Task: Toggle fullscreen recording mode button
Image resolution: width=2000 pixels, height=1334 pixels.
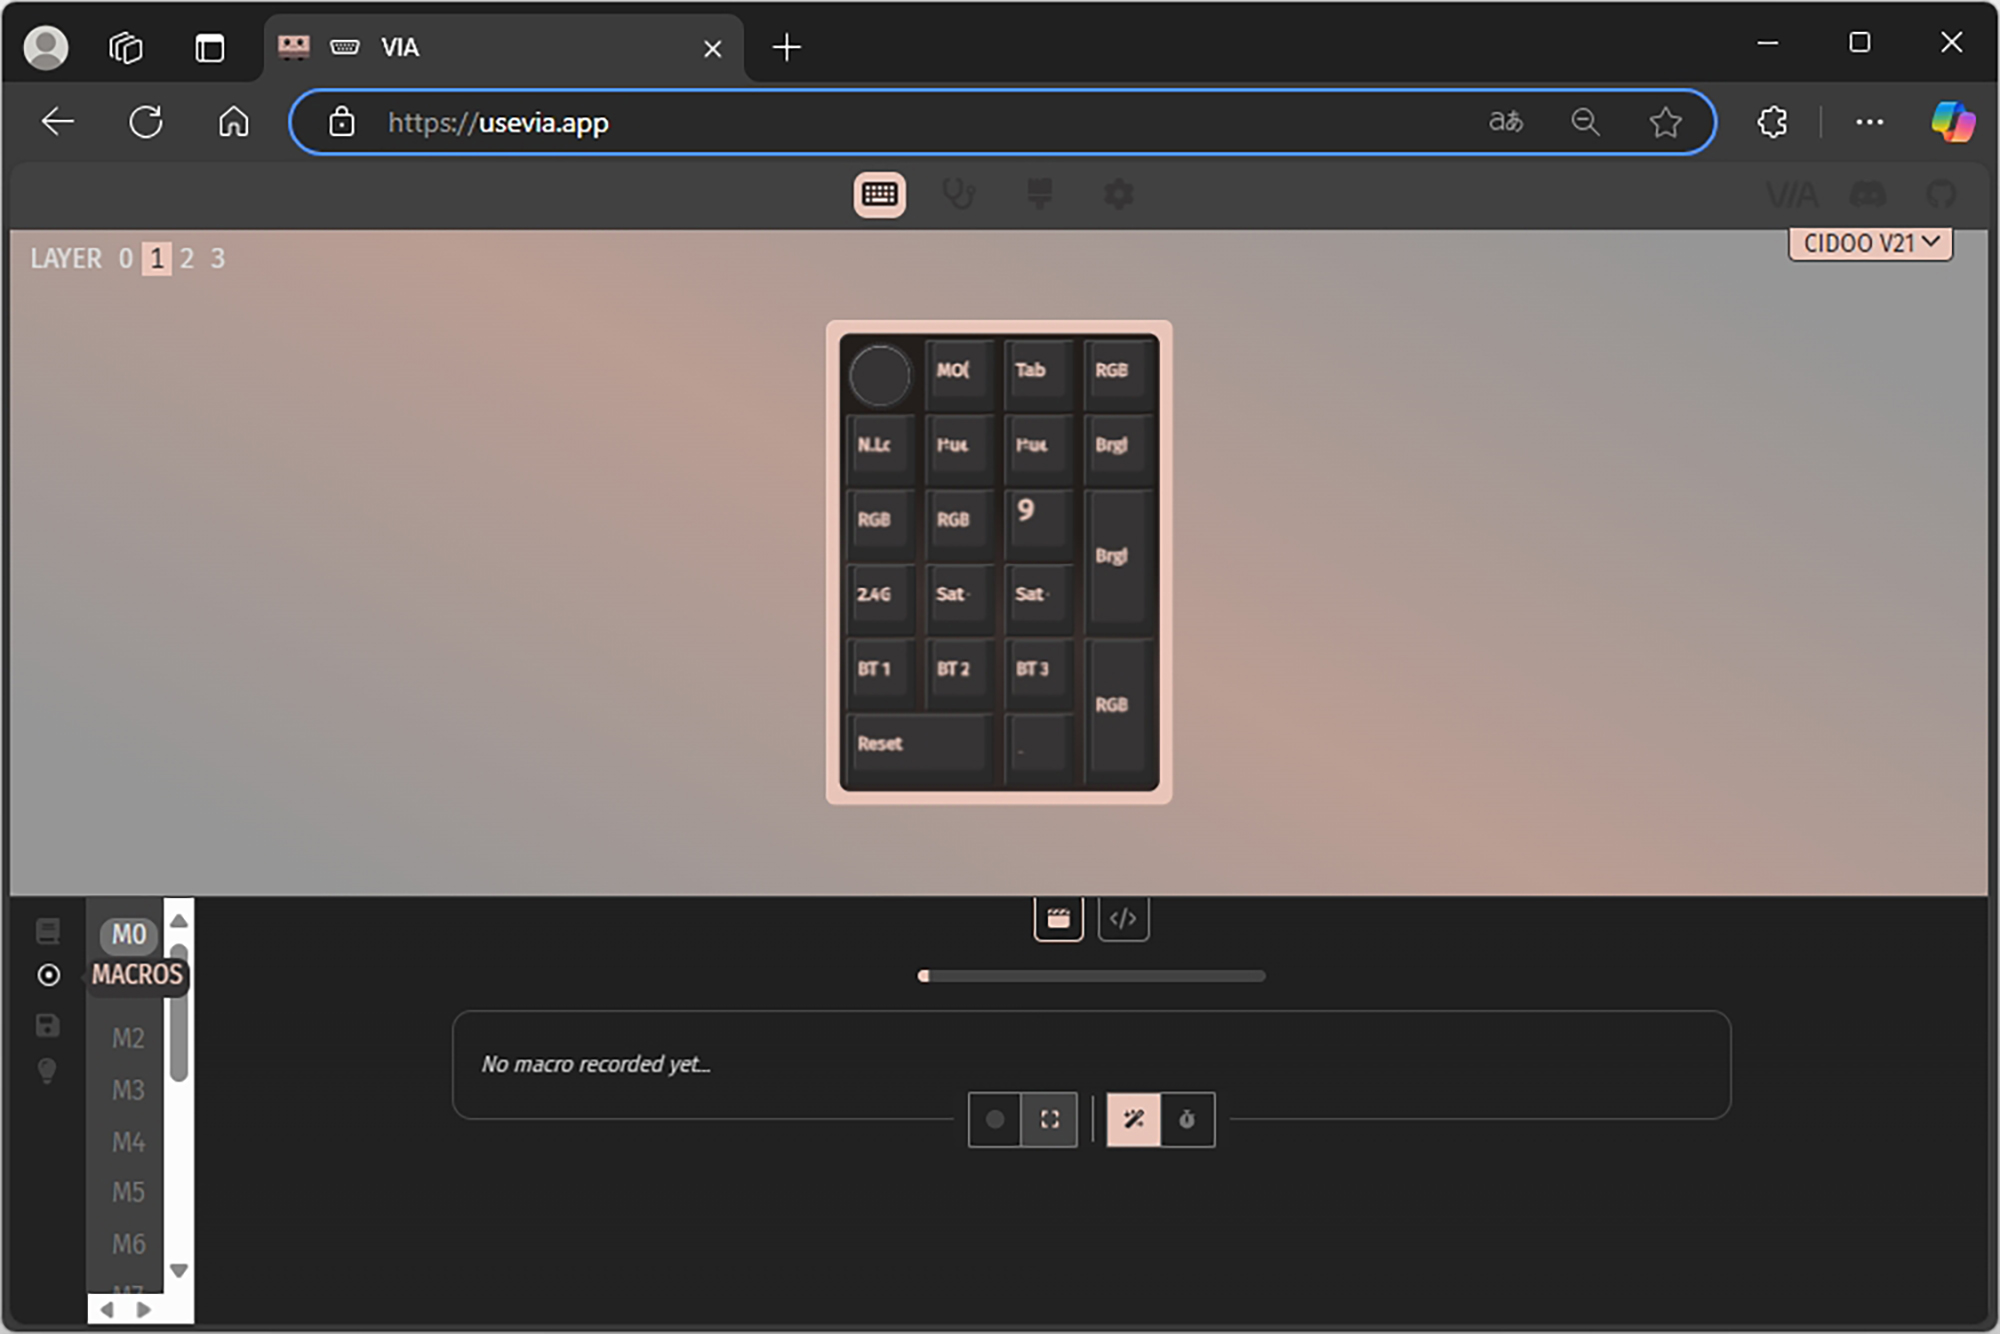Action: 1049,1119
